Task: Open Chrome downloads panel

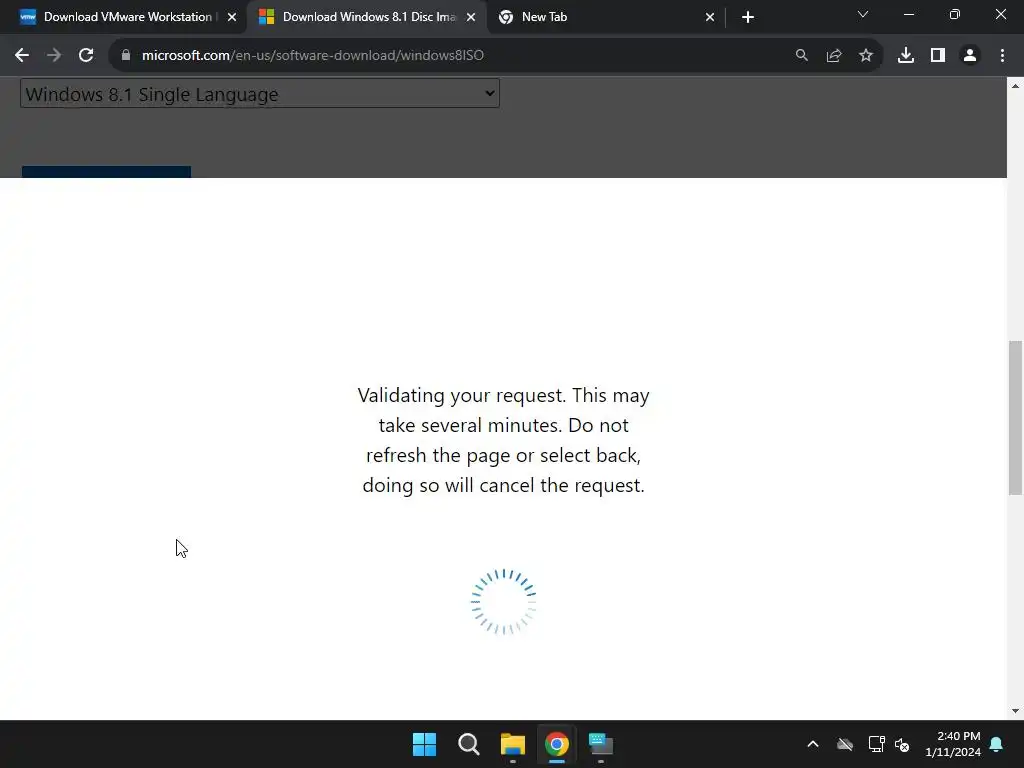Action: [x=905, y=56]
